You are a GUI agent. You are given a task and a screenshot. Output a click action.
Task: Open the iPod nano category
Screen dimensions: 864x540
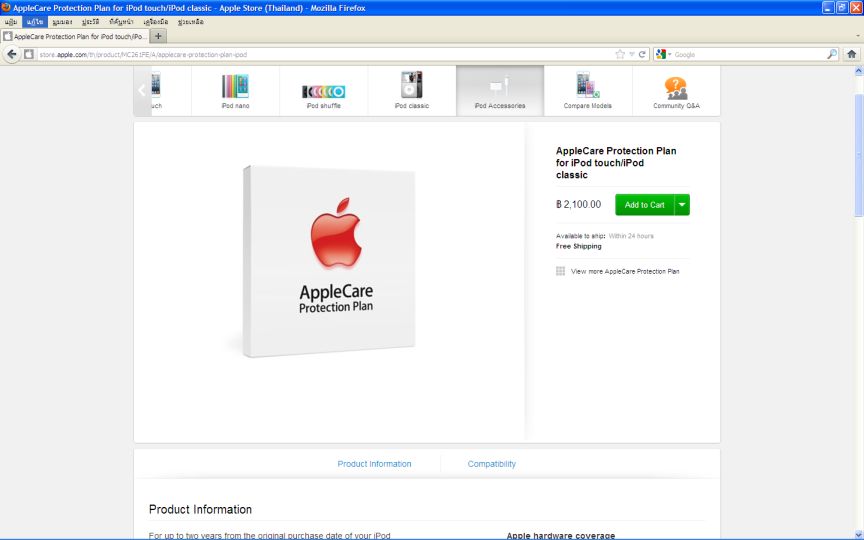[235, 90]
